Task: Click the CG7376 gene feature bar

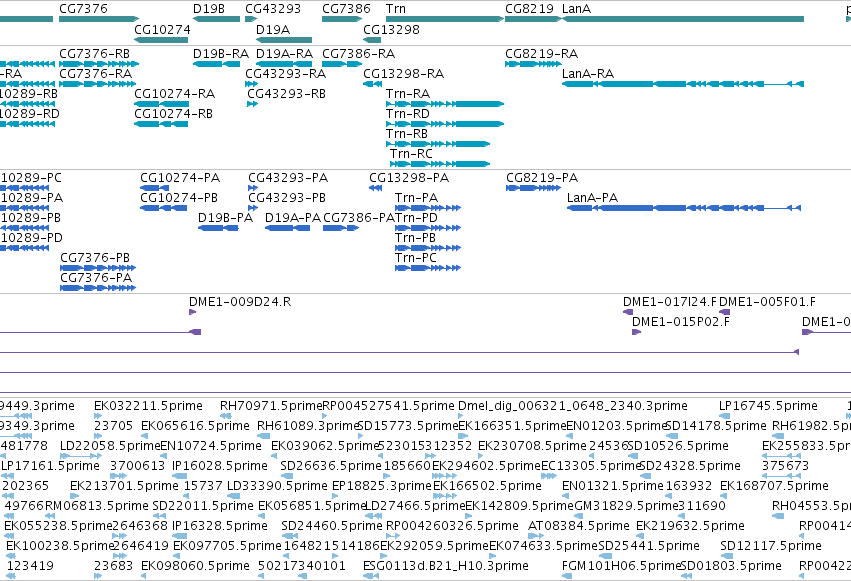Action: pos(99,19)
